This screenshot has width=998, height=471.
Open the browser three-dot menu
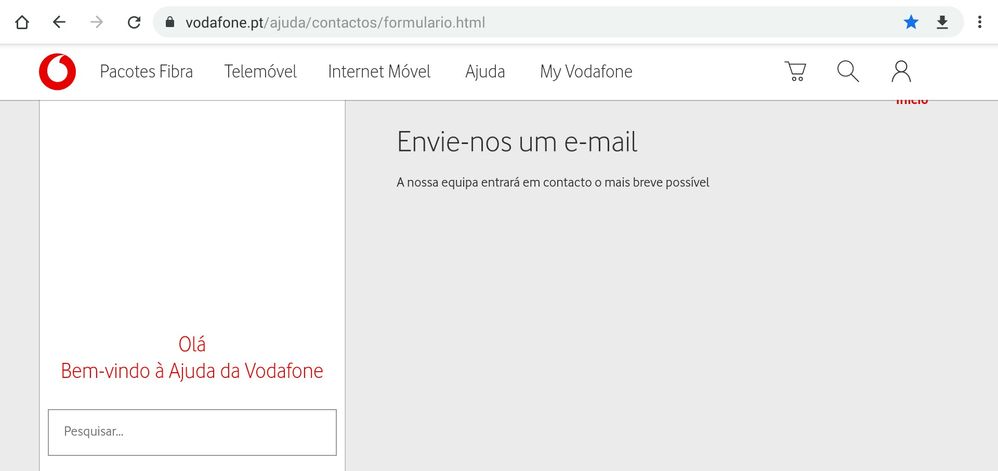(979, 22)
